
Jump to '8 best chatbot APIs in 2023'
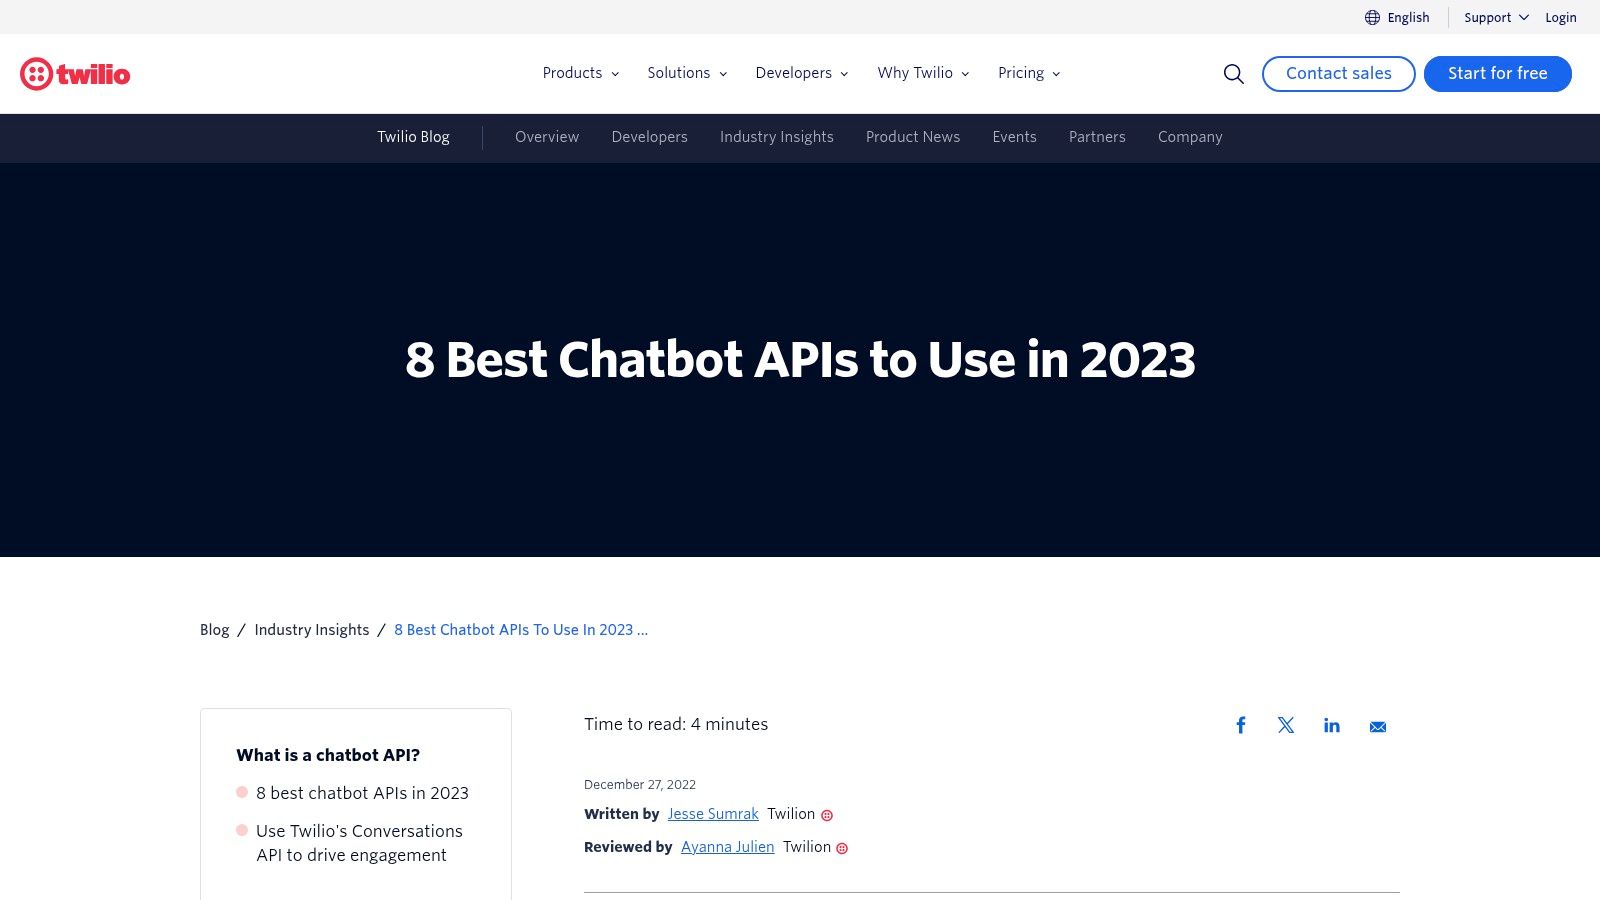(362, 793)
